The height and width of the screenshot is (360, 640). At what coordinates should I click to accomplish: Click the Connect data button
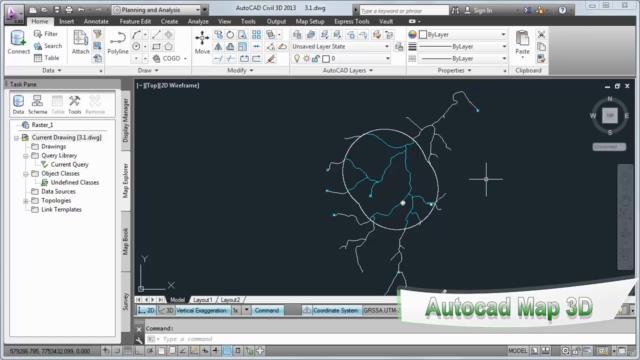(18, 42)
